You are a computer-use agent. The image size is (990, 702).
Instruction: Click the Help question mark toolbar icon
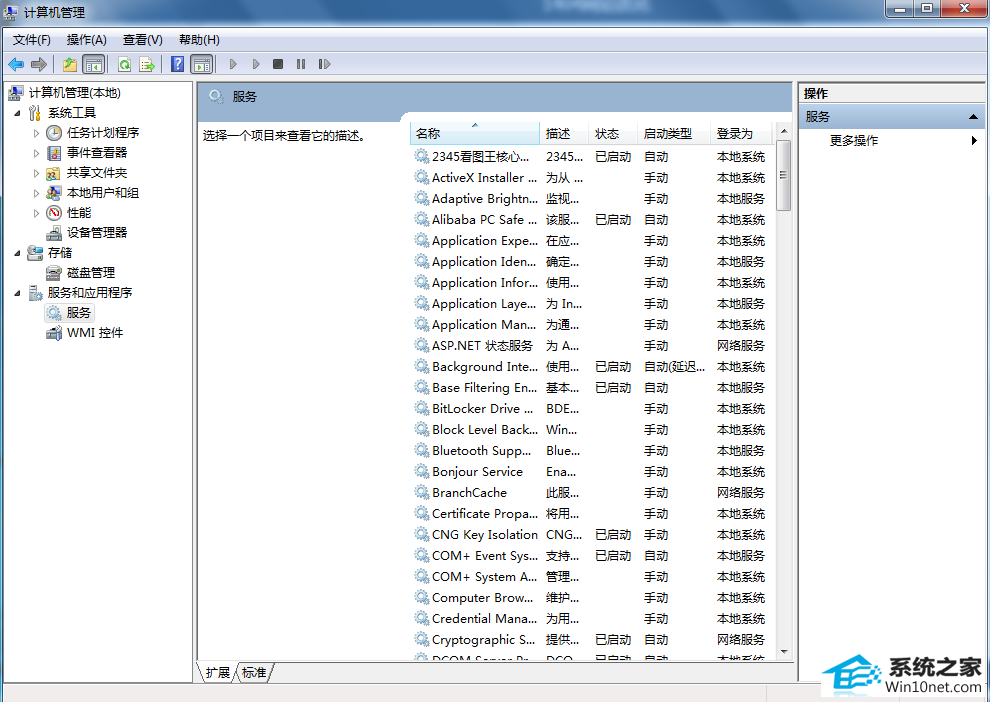tap(178, 64)
